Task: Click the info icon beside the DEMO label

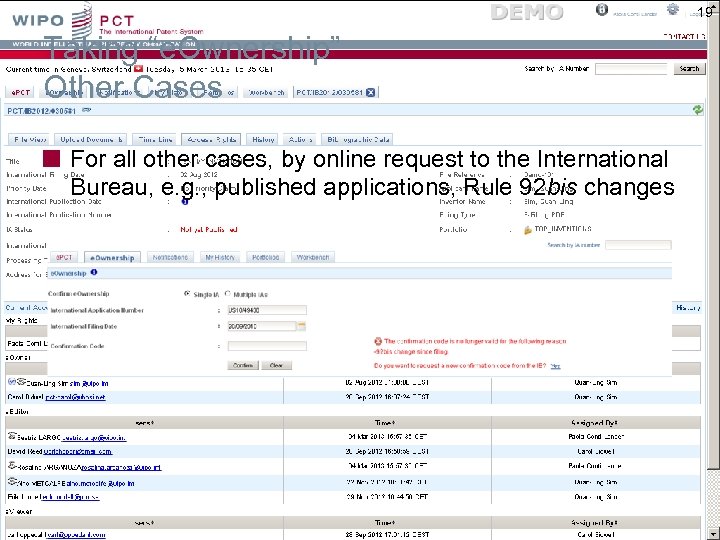Action: 602,10
